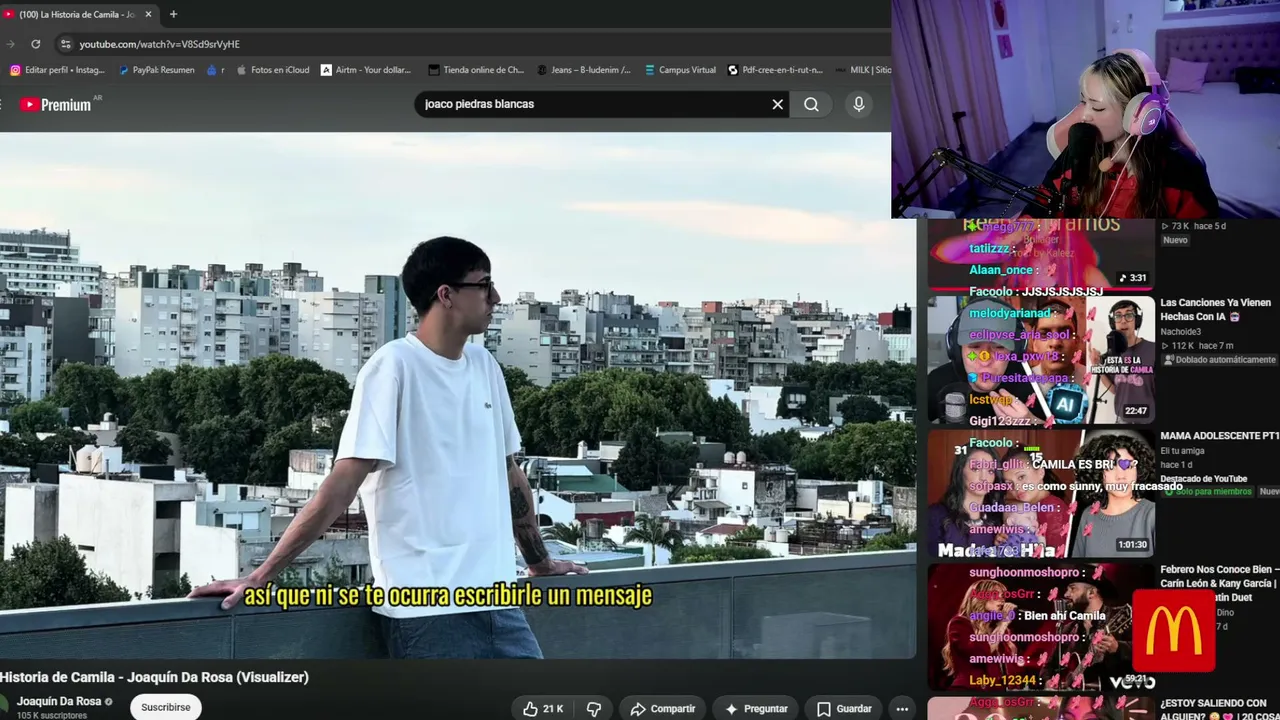Reload the page in the browser
Viewport: 1280px width, 720px height.
[35, 44]
